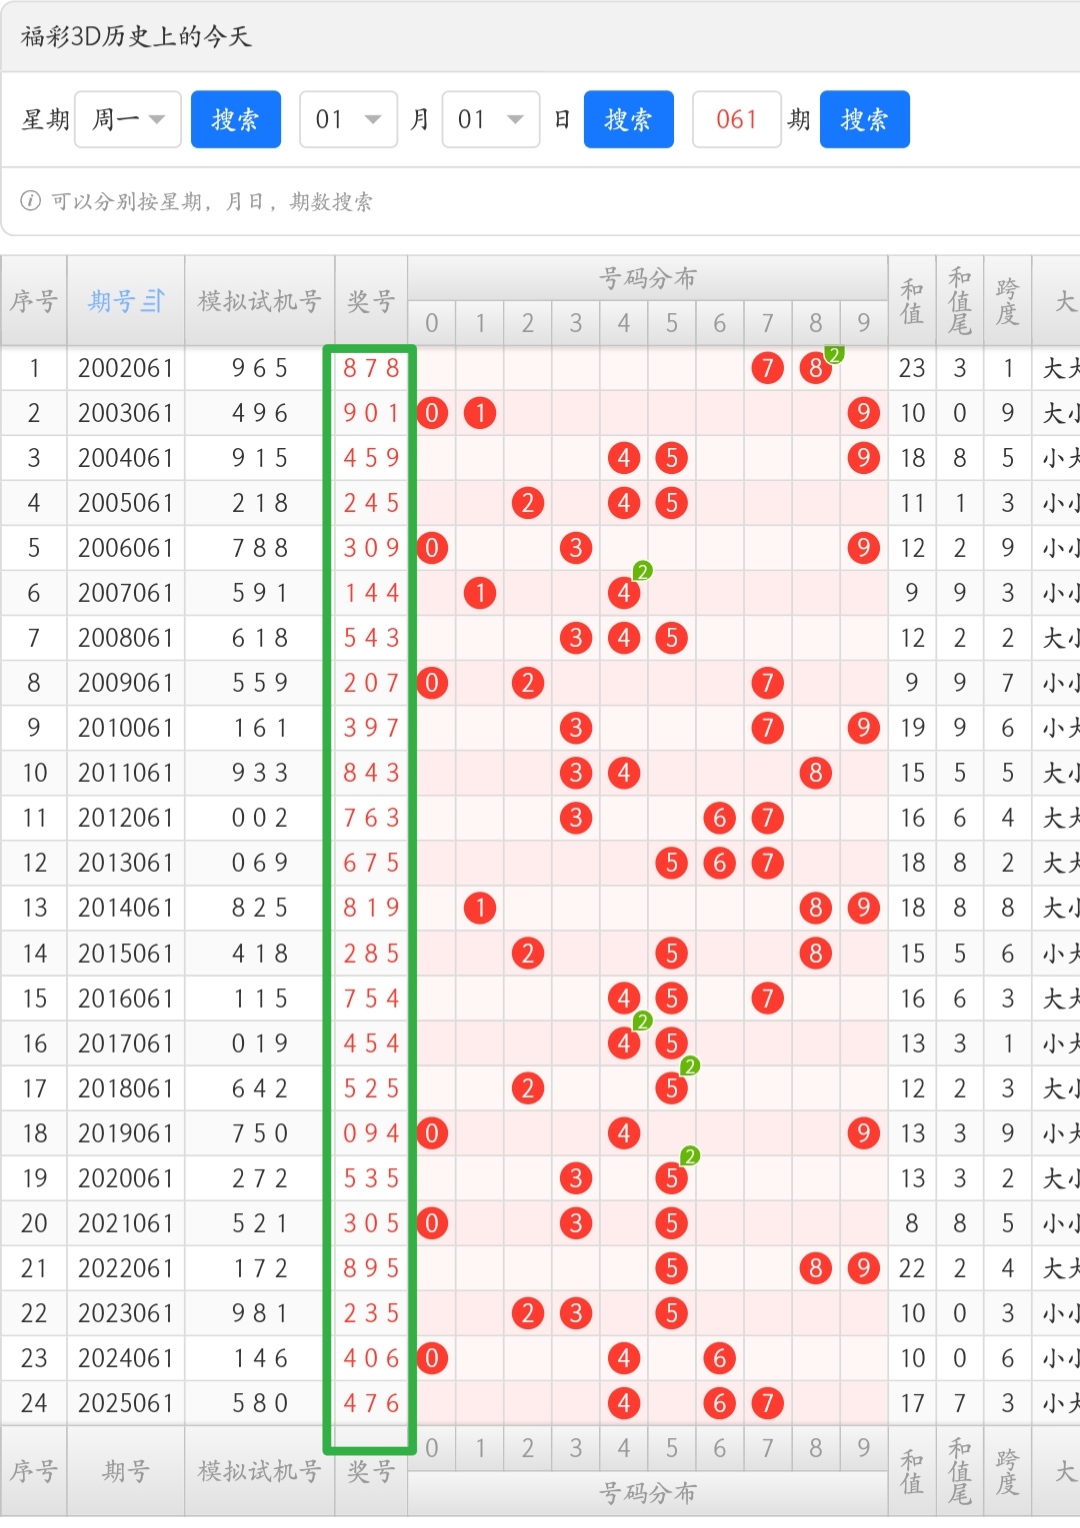Click the top 和值尾 column header
The height and width of the screenshot is (1528, 1080).
[x=960, y=301]
